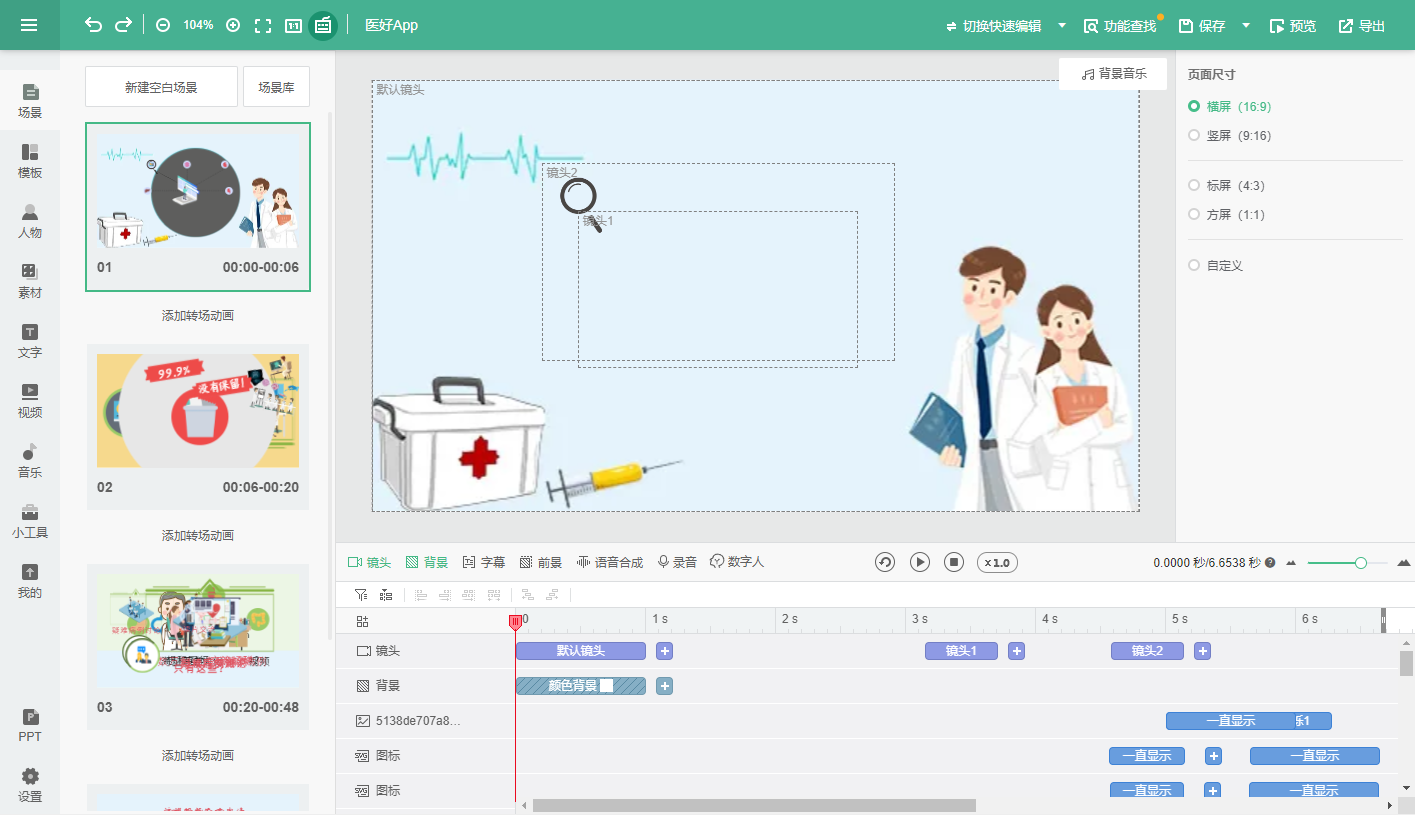Select 方屏 (1:1) page size
Viewport: 1415px width, 816px height.
click(1226, 214)
